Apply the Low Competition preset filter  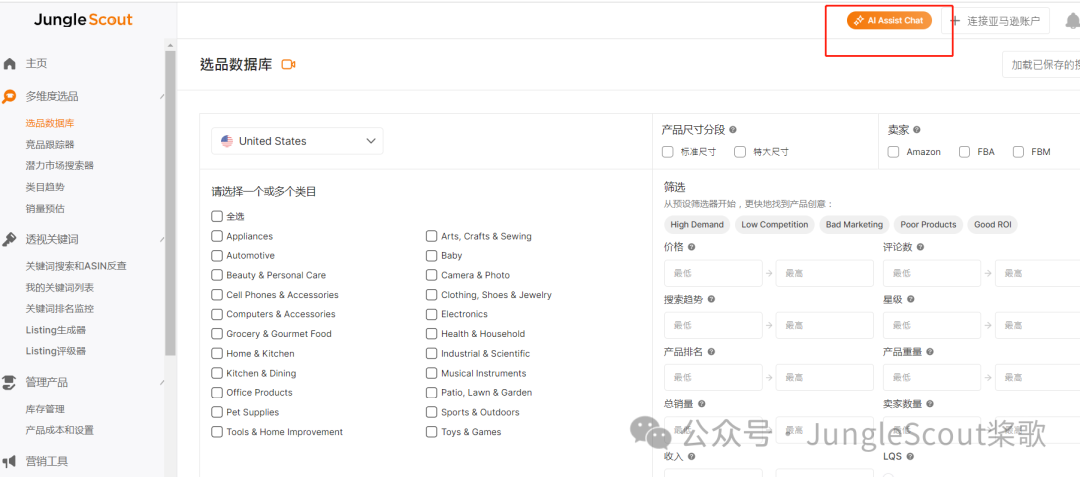click(x=775, y=224)
